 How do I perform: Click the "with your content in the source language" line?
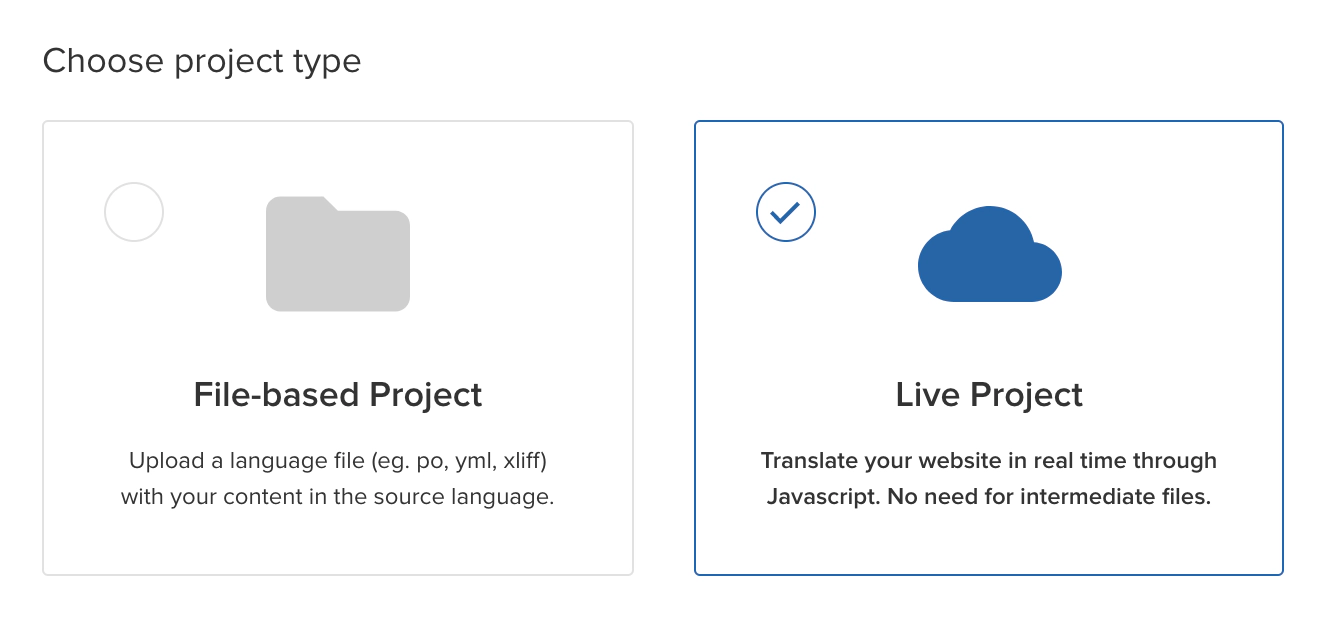[x=338, y=497]
